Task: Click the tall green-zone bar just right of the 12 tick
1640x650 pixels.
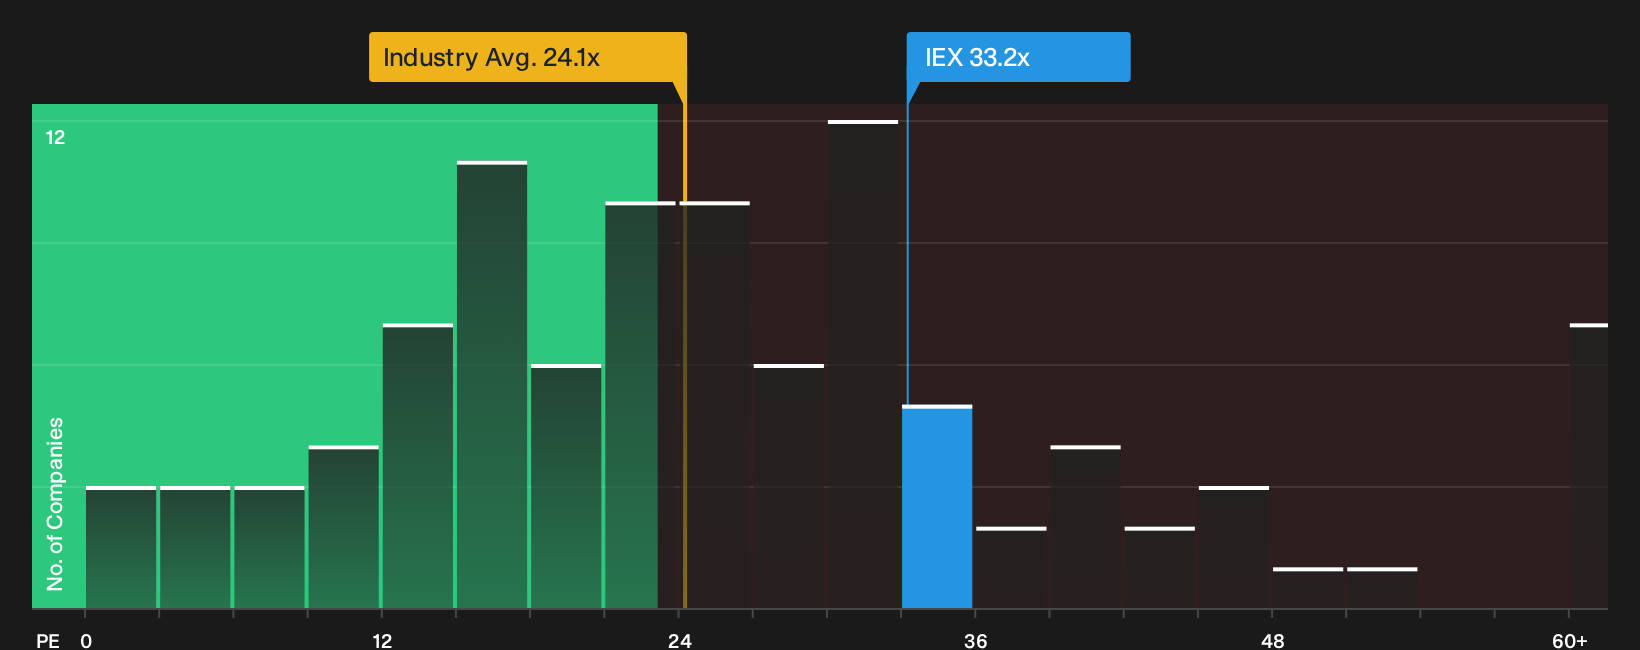Action: 418,466
